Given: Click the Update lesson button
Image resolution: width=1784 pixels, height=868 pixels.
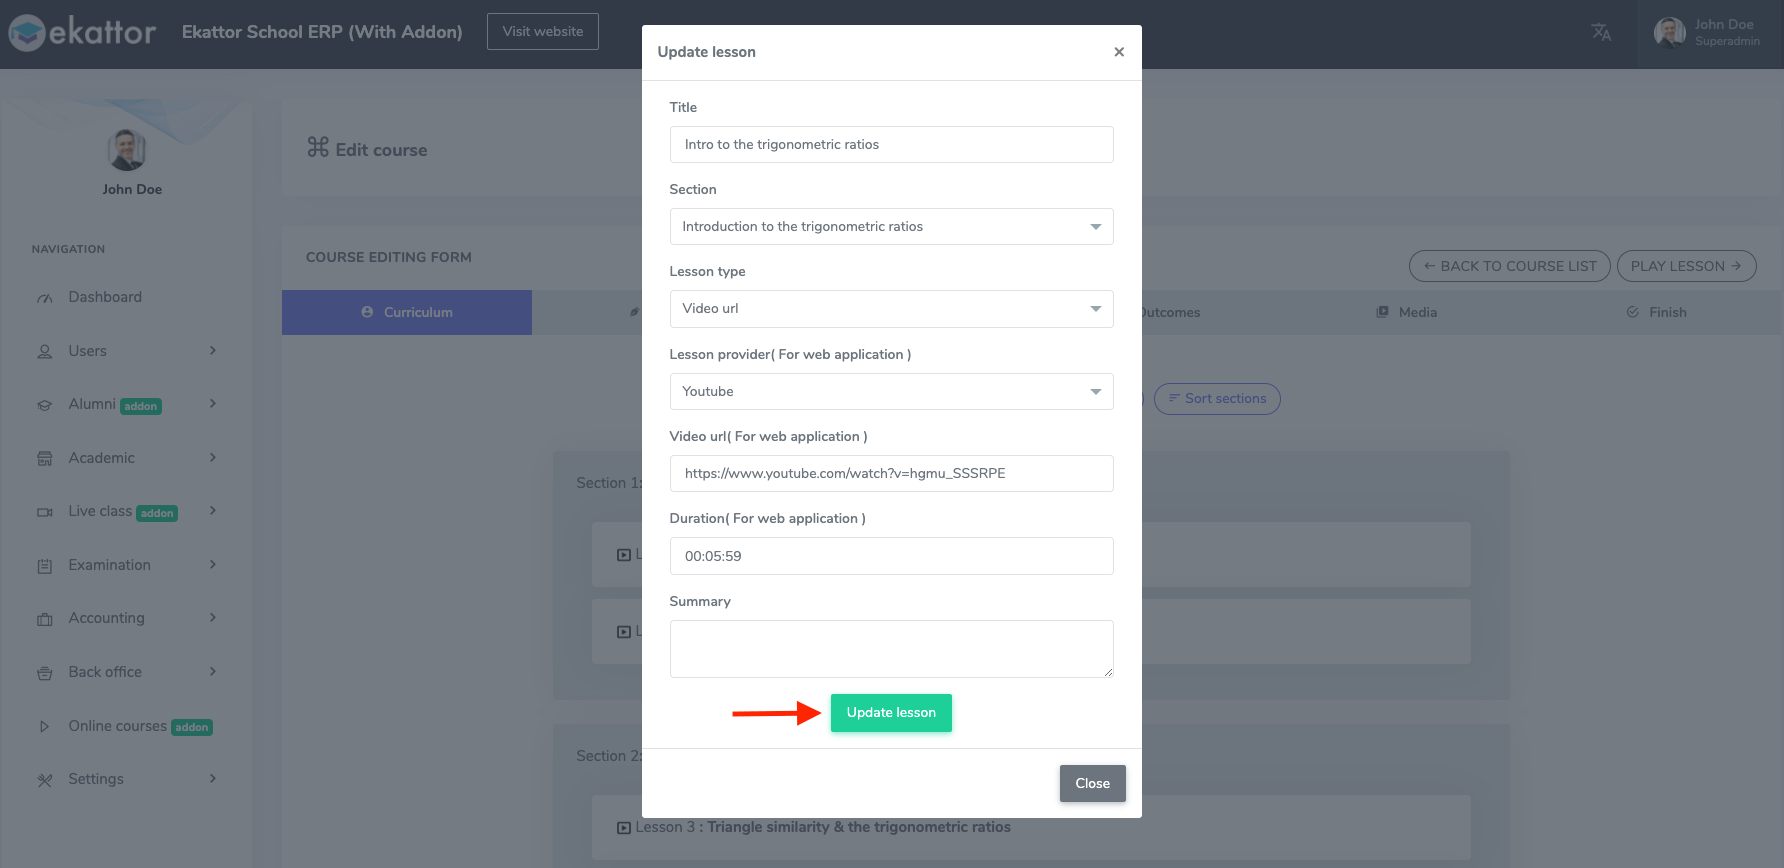Looking at the screenshot, I should 891,712.
